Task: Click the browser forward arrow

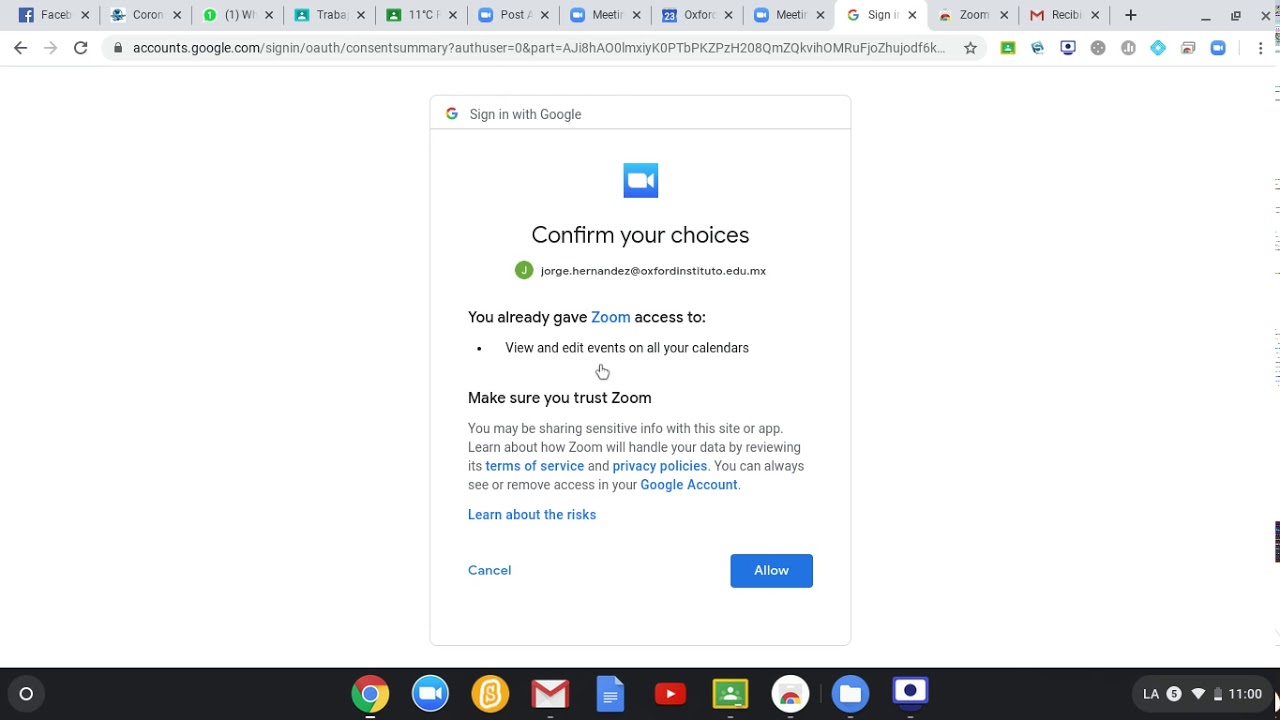Action: [x=50, y=48]
